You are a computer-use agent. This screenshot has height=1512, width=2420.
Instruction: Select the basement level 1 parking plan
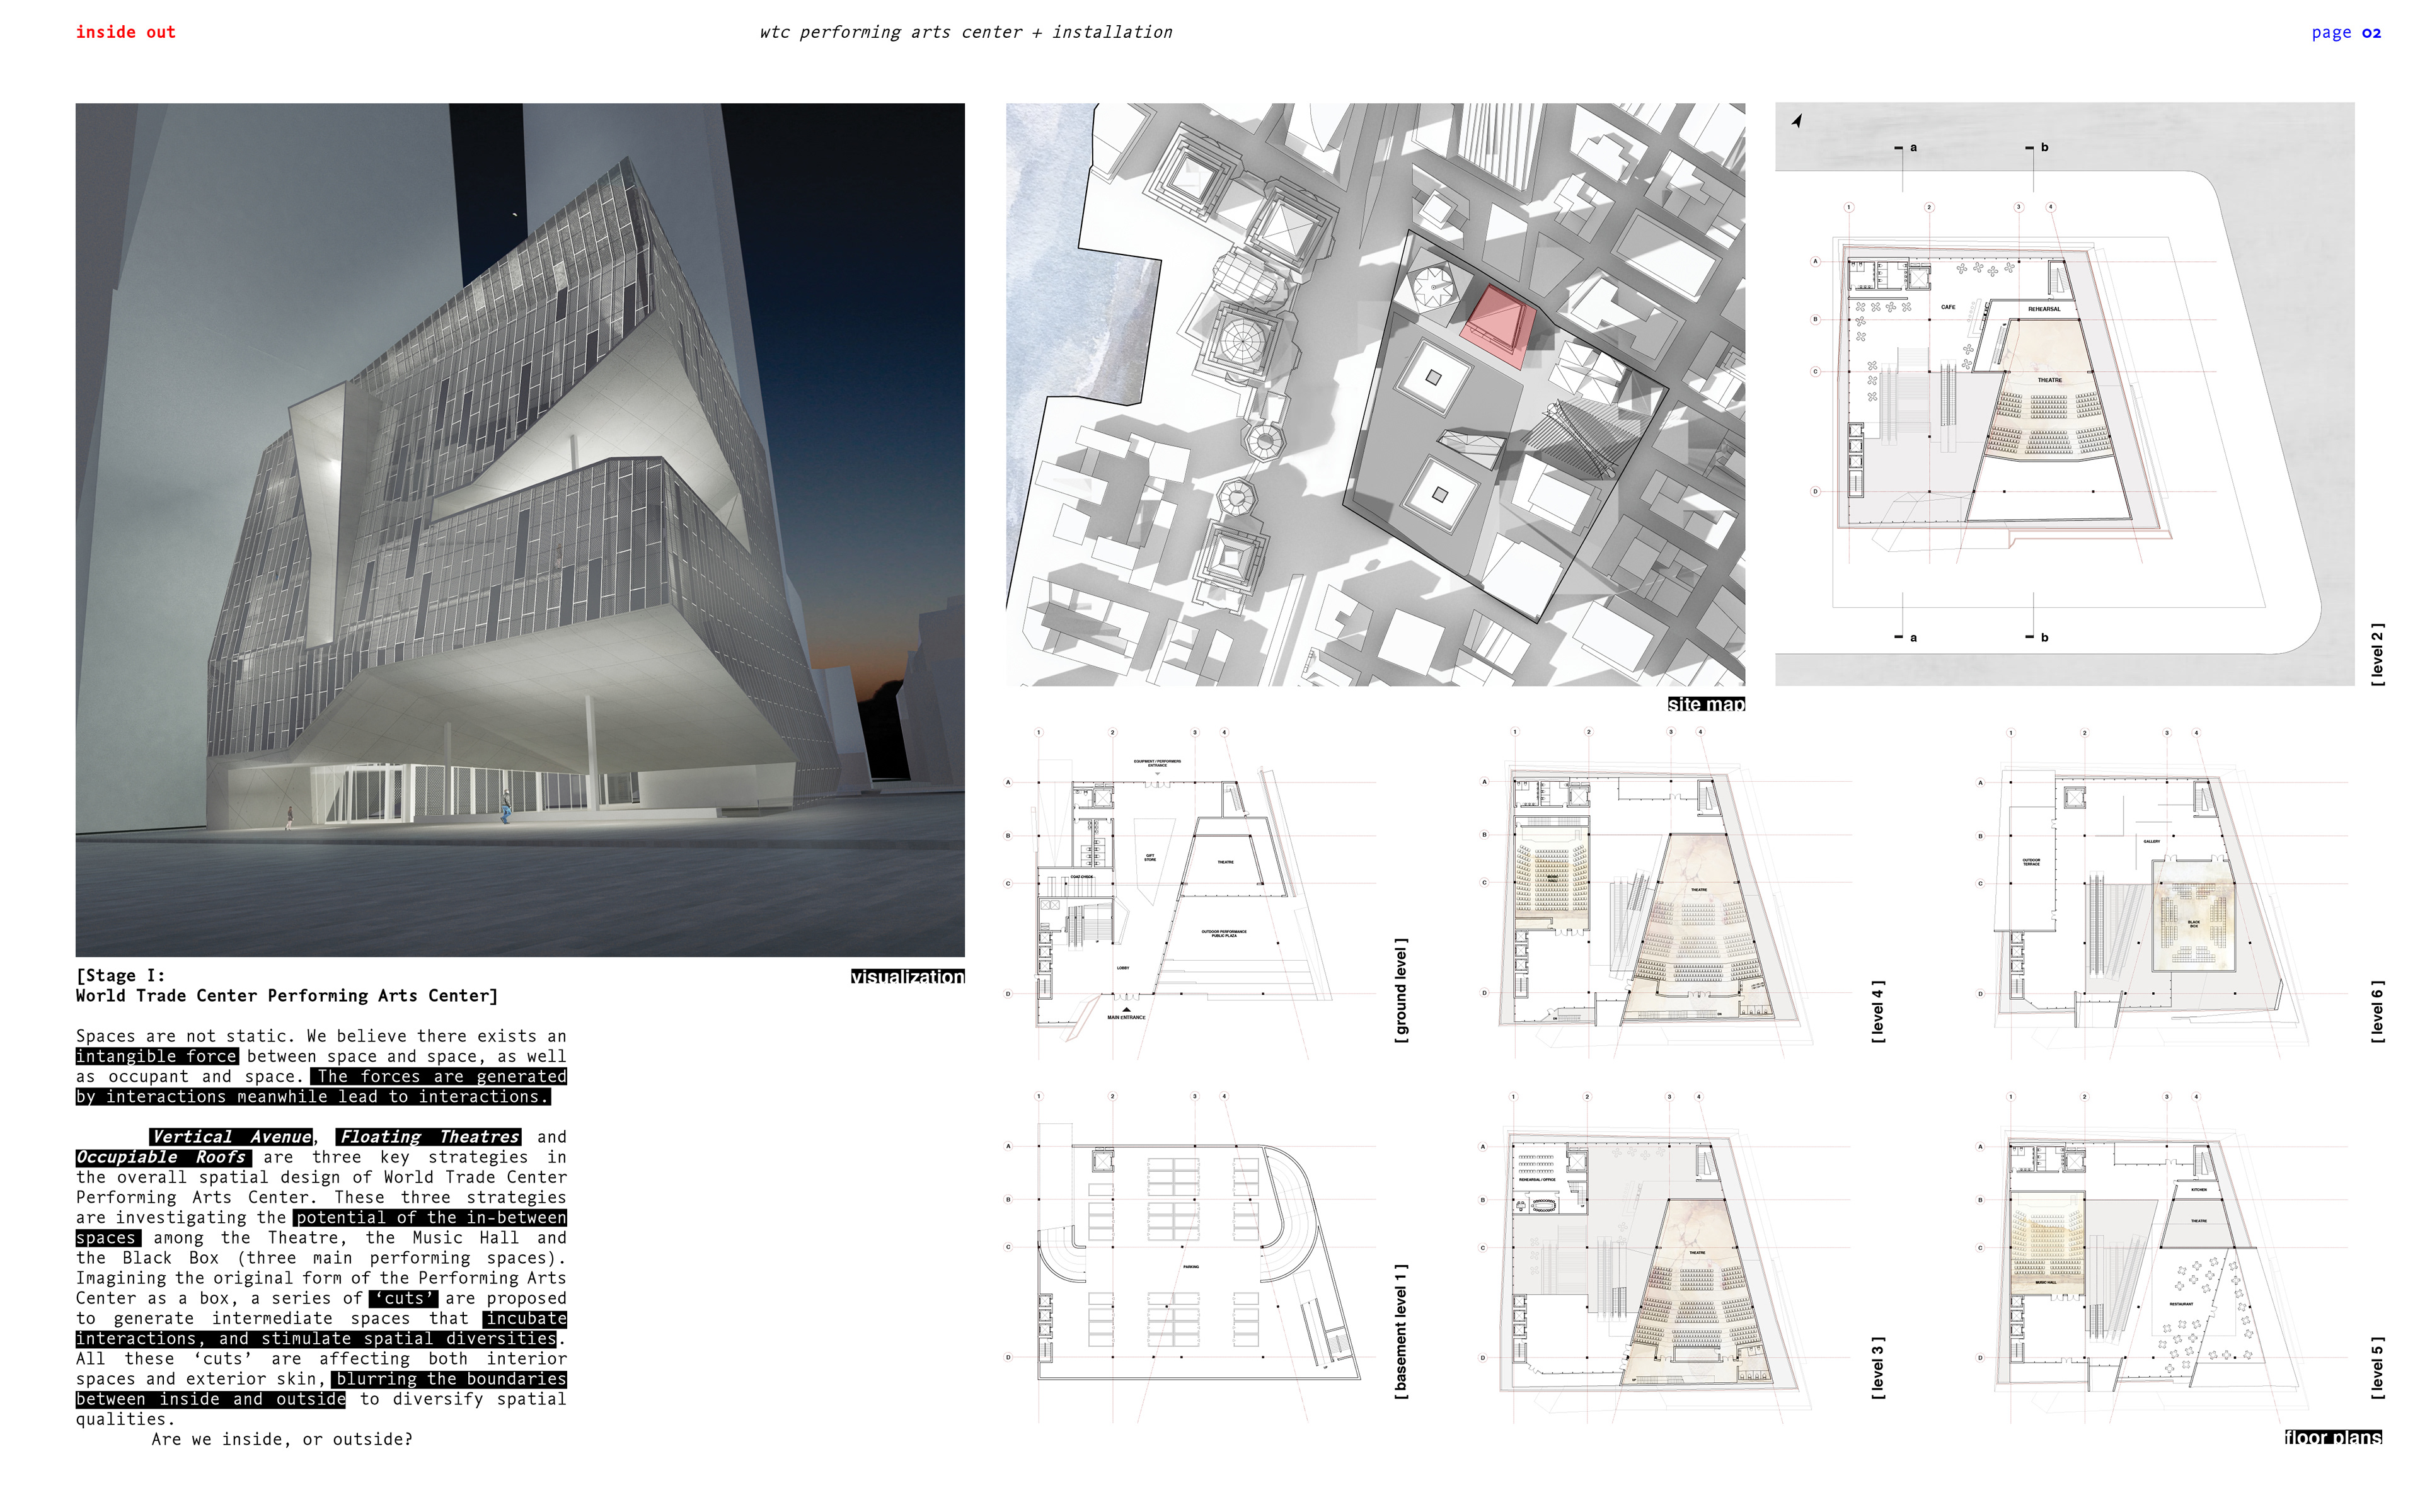pyautogui.click(x=1190, y=1260)
